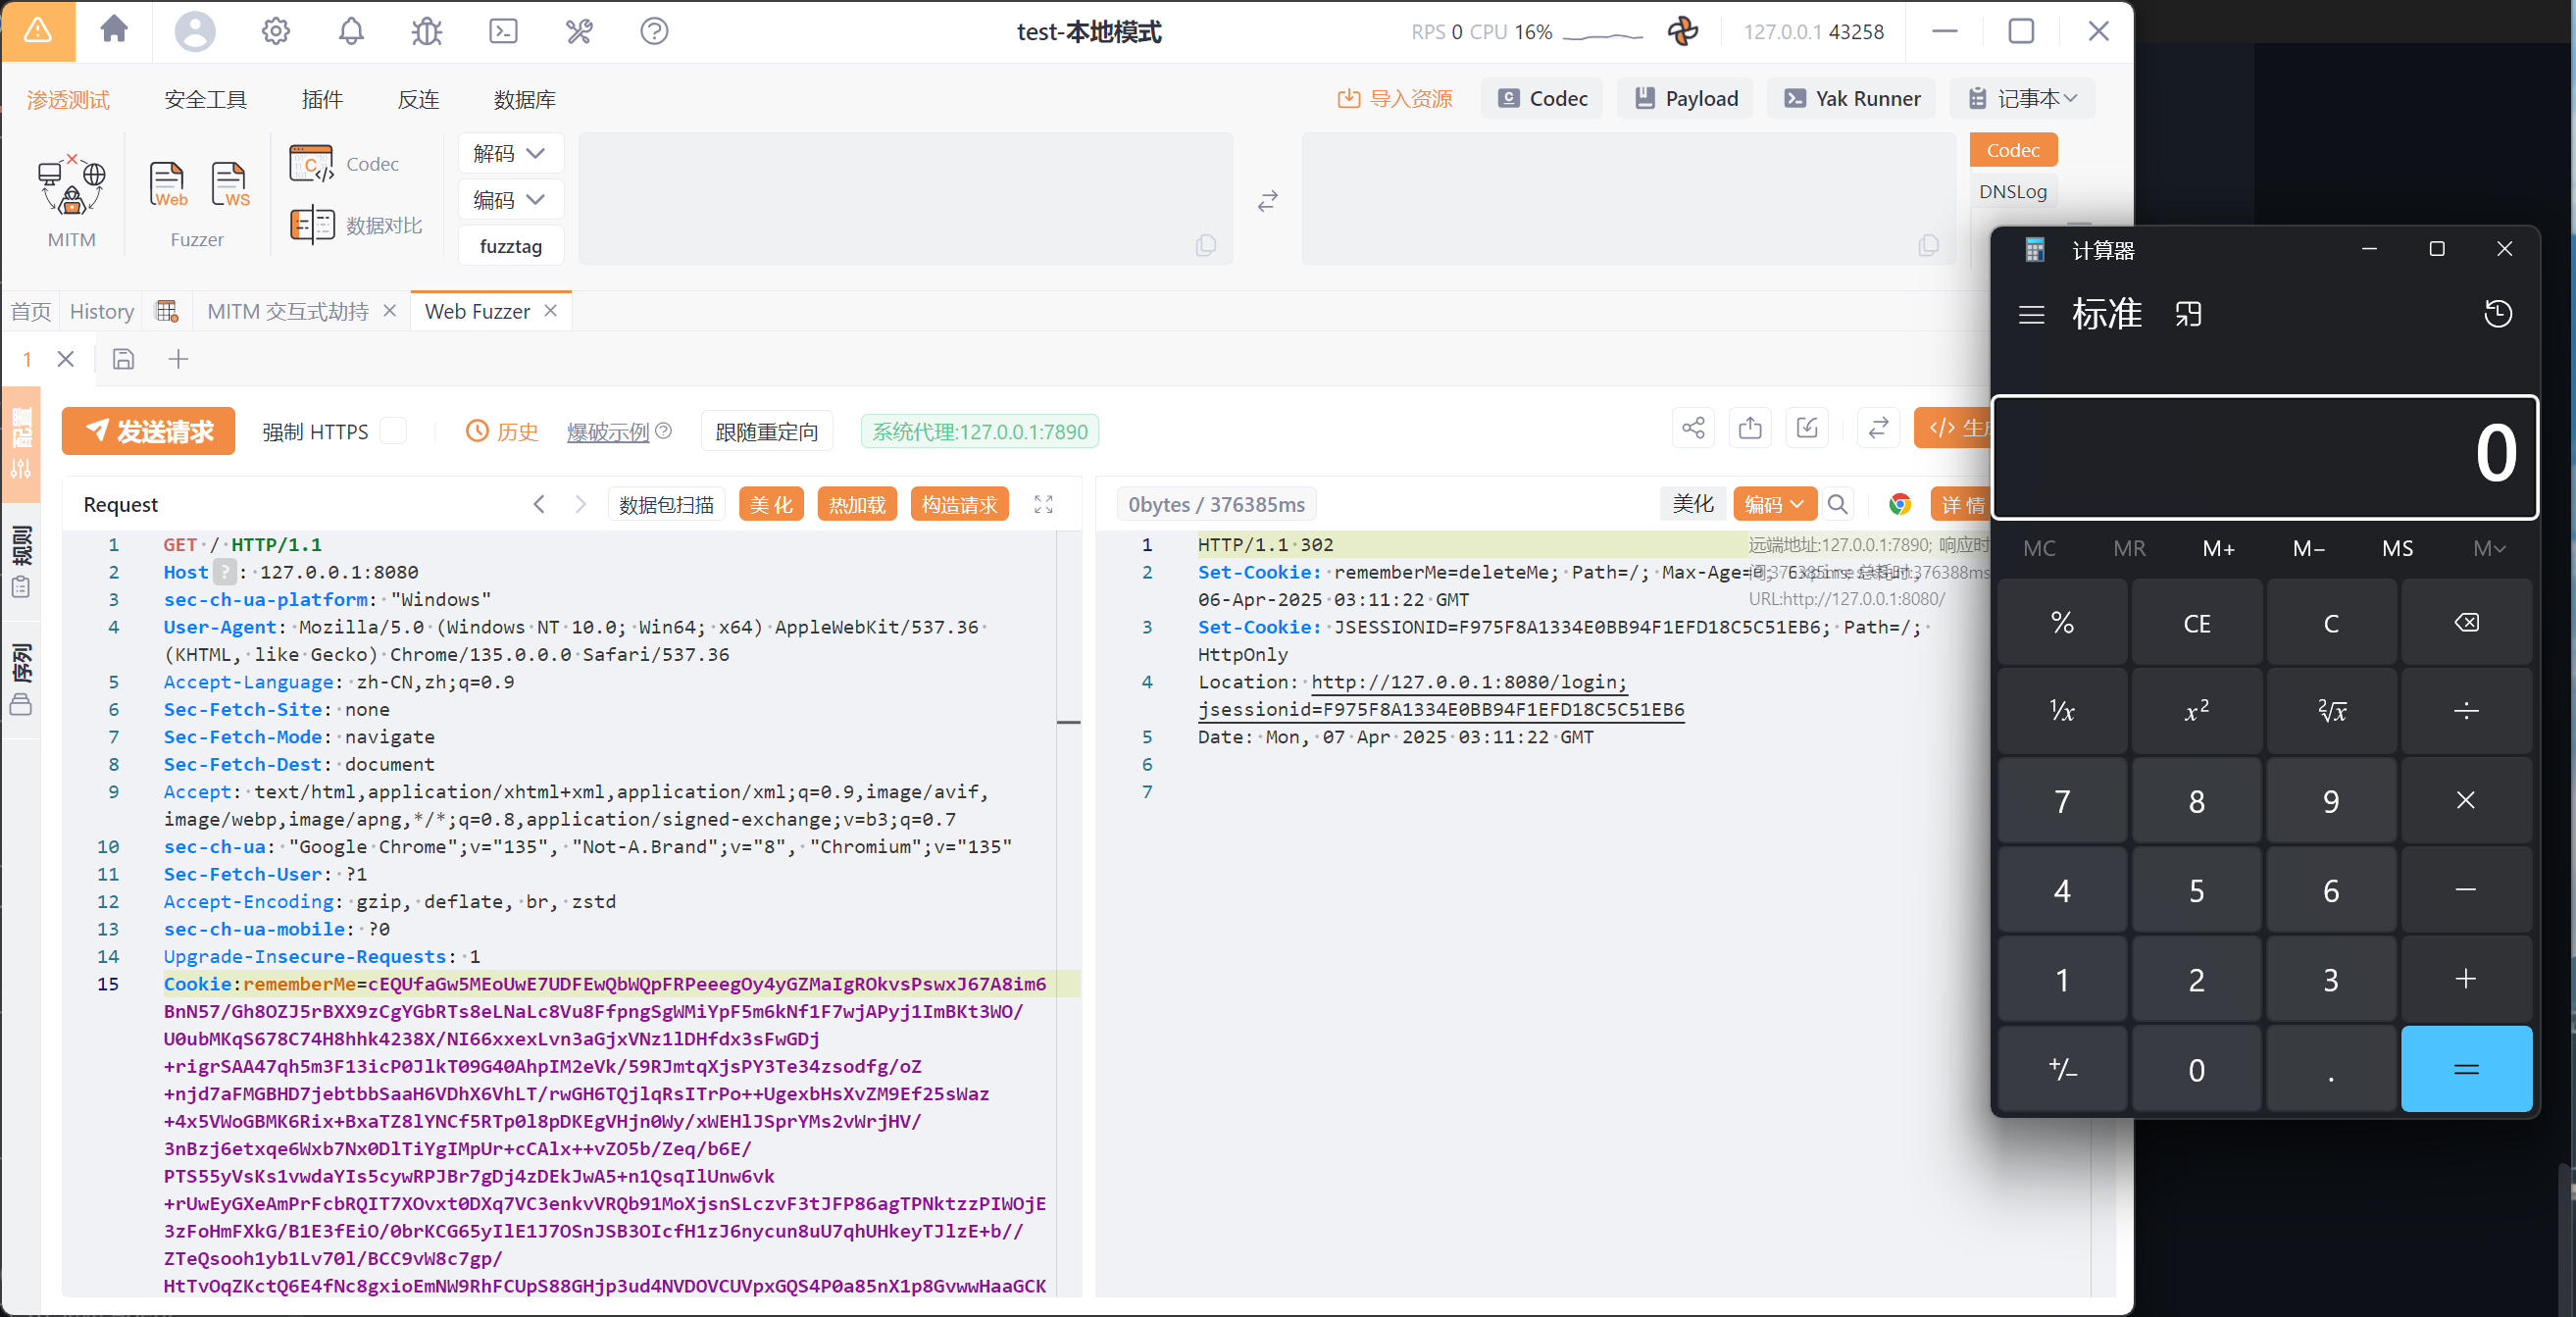
Task: Switch to the 安全工具 menu tab
Action: 205,99
